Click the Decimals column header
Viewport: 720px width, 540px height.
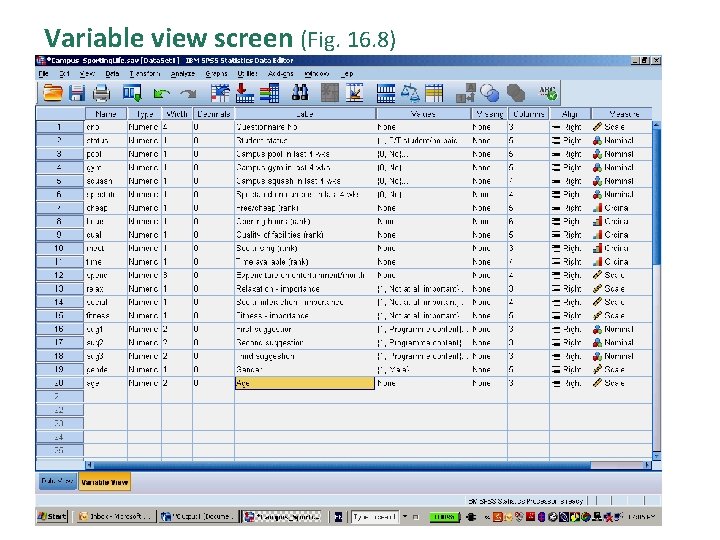214,114
